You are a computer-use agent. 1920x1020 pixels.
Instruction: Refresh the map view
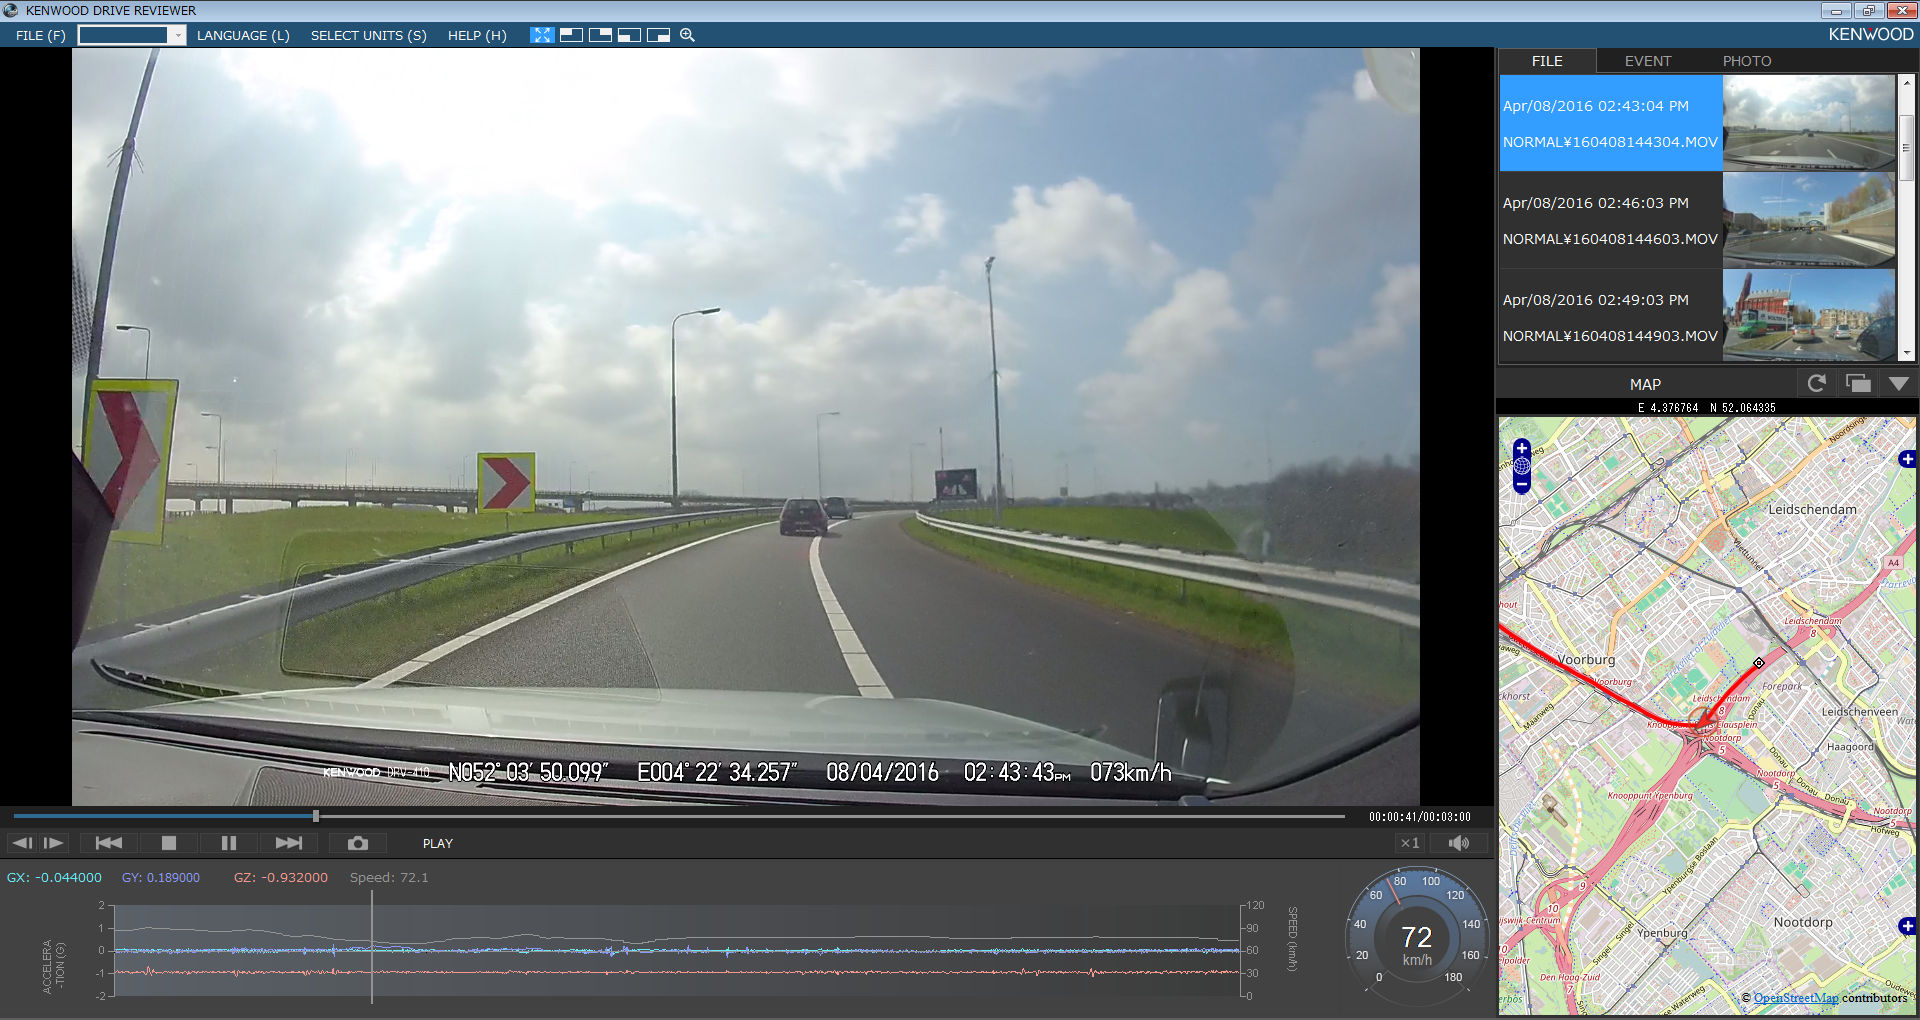pos(1816,383)
